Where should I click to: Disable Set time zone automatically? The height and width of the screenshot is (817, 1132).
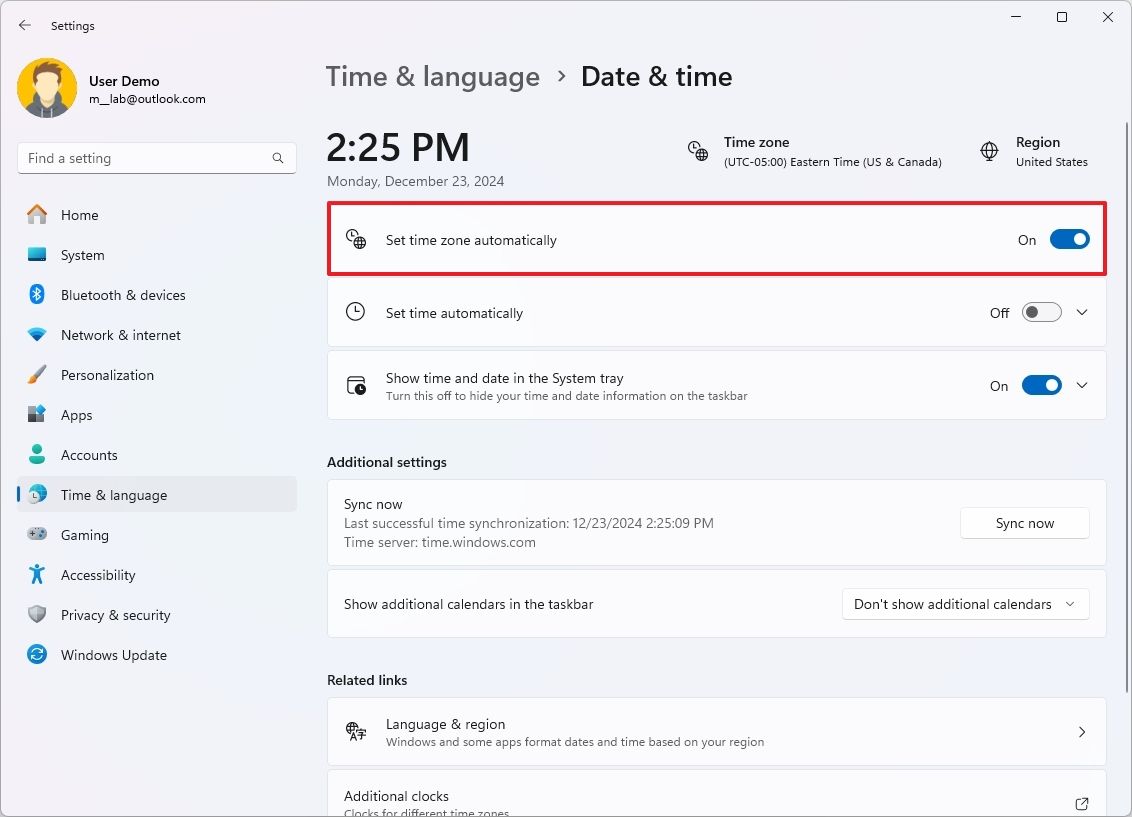pyautogui.click(x=1069, y=239)
